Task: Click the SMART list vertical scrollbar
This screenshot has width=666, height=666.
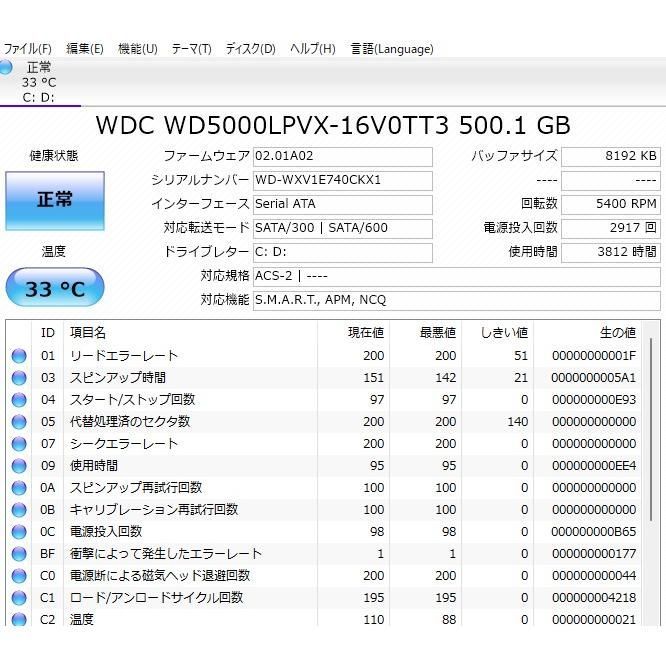Action: click(651, 429)
